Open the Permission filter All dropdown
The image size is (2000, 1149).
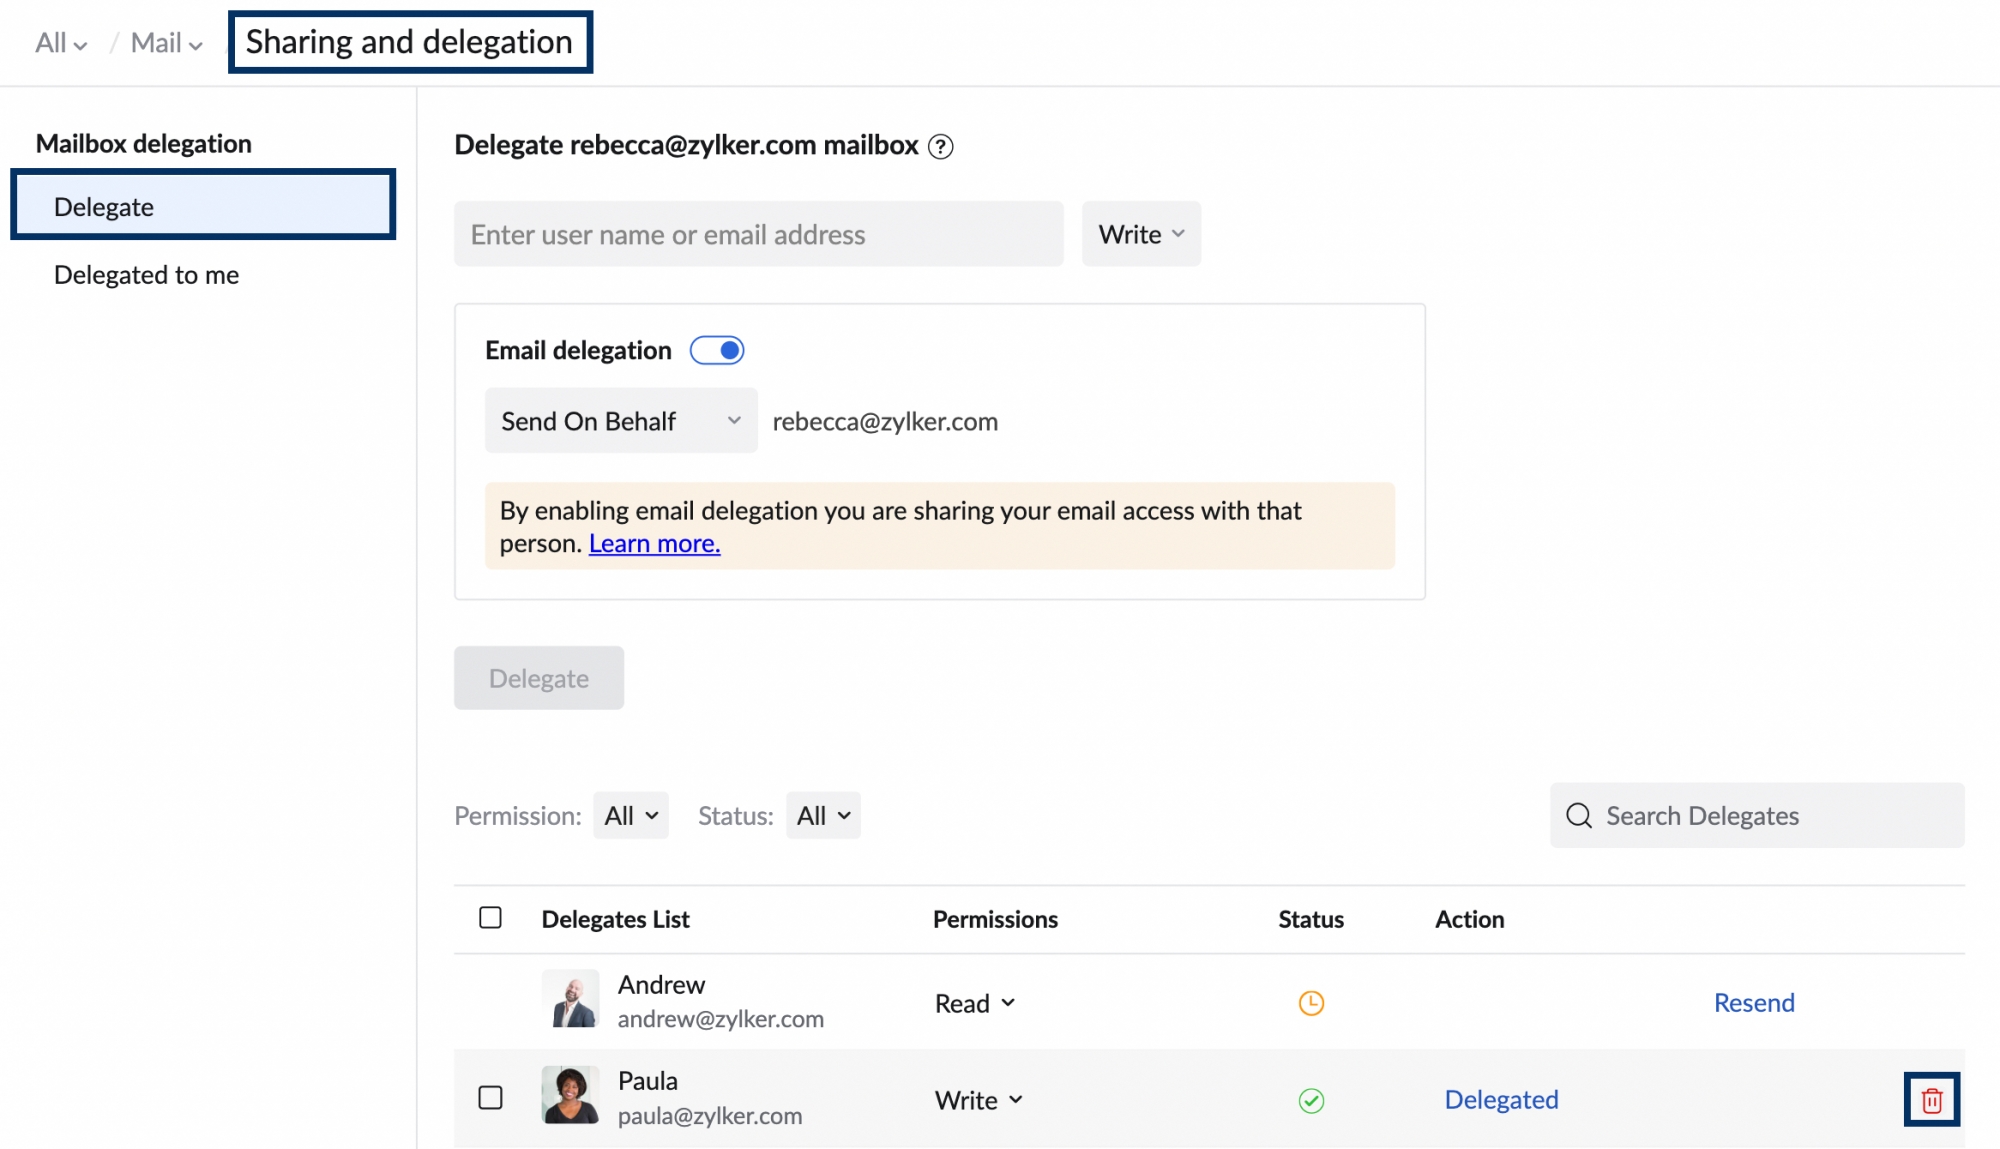coord(630,816)
